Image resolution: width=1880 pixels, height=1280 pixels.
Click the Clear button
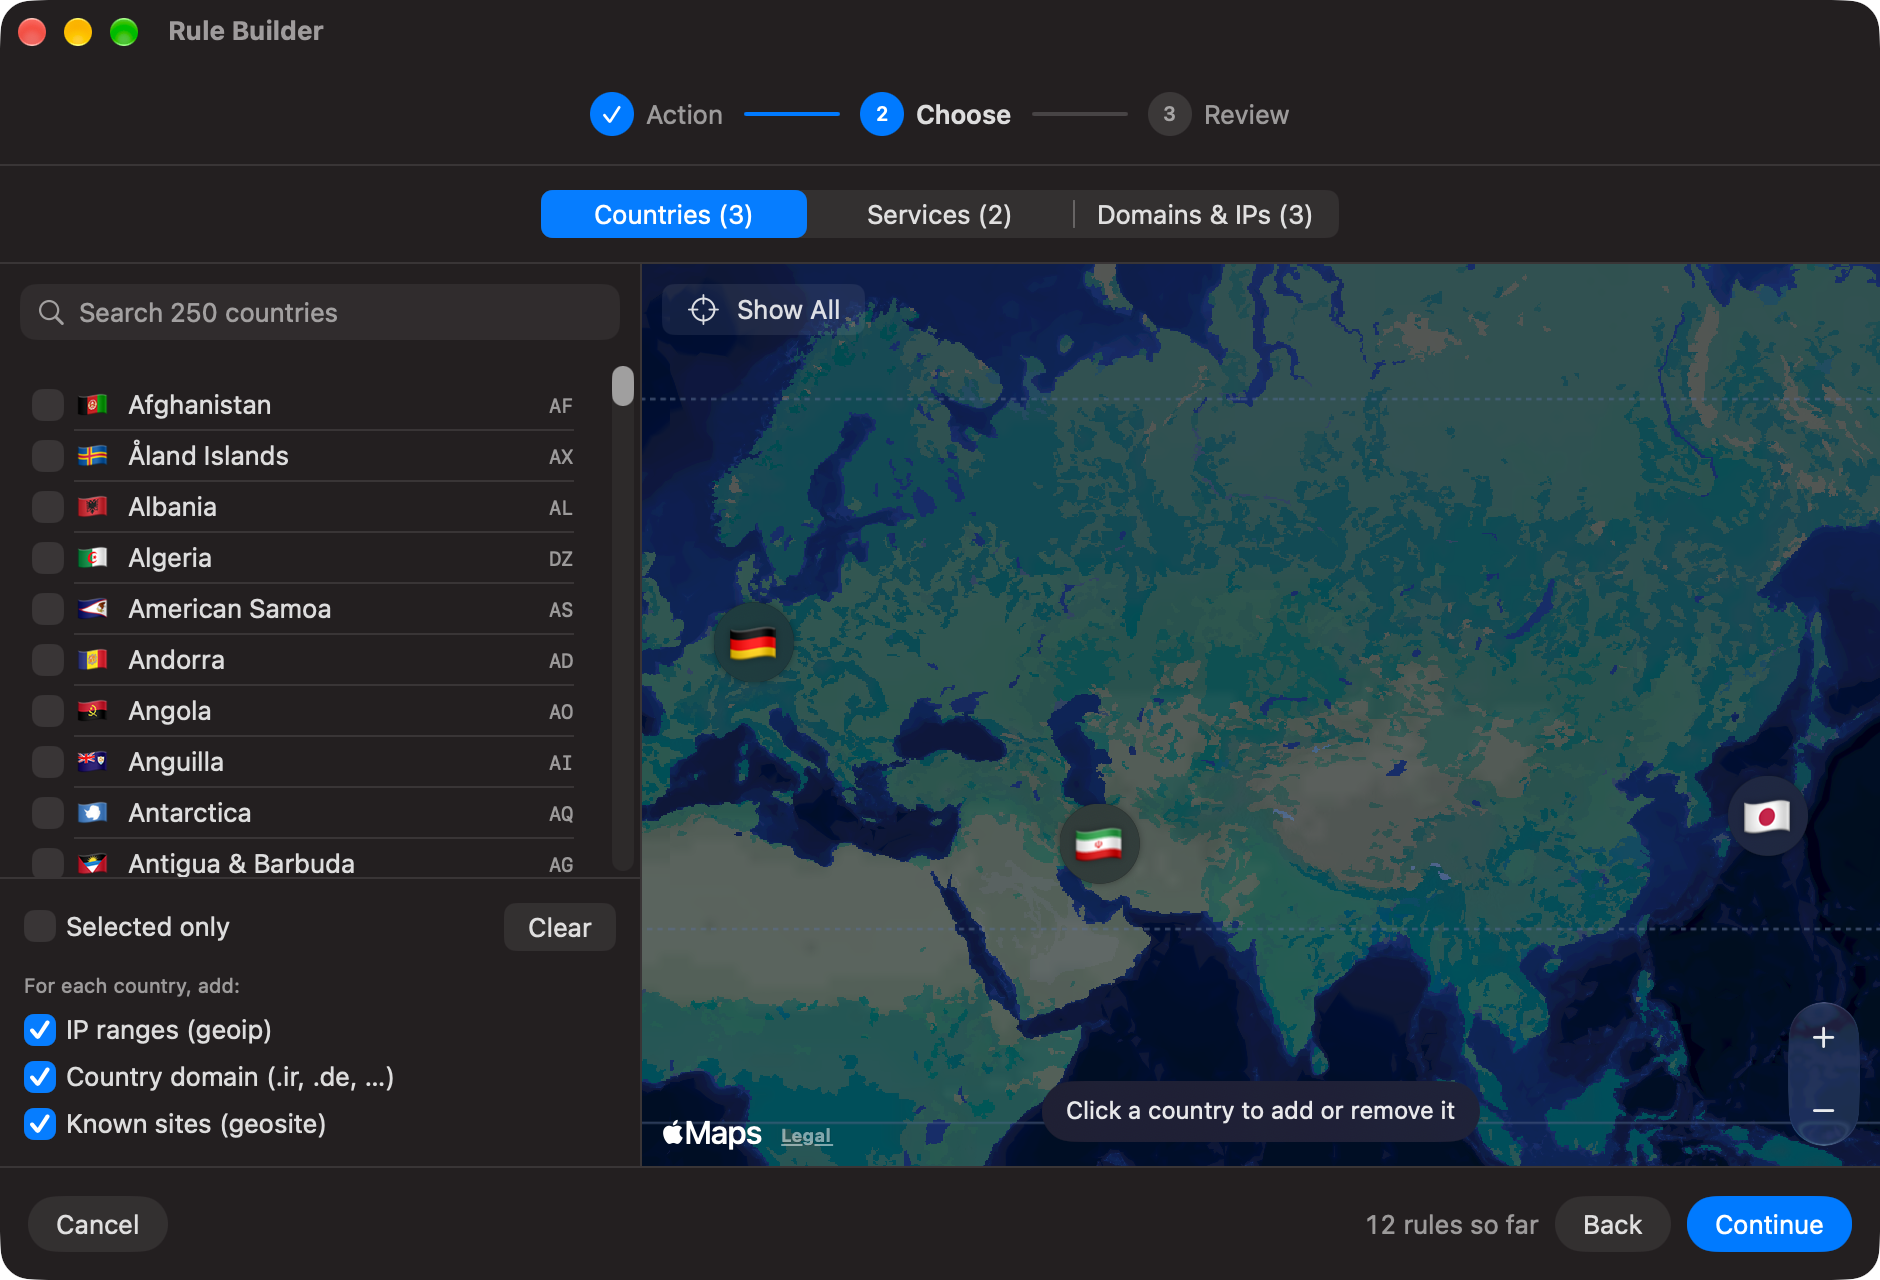560,927
